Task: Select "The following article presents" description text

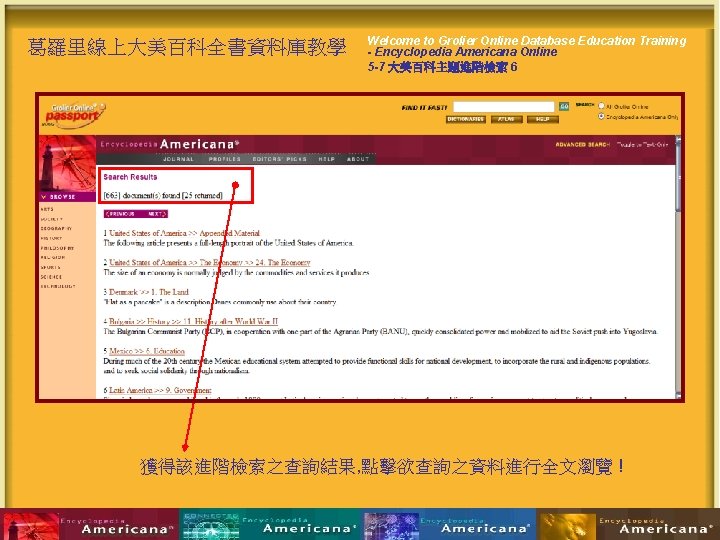Action: pyautogui.click(x=229, y=243)
